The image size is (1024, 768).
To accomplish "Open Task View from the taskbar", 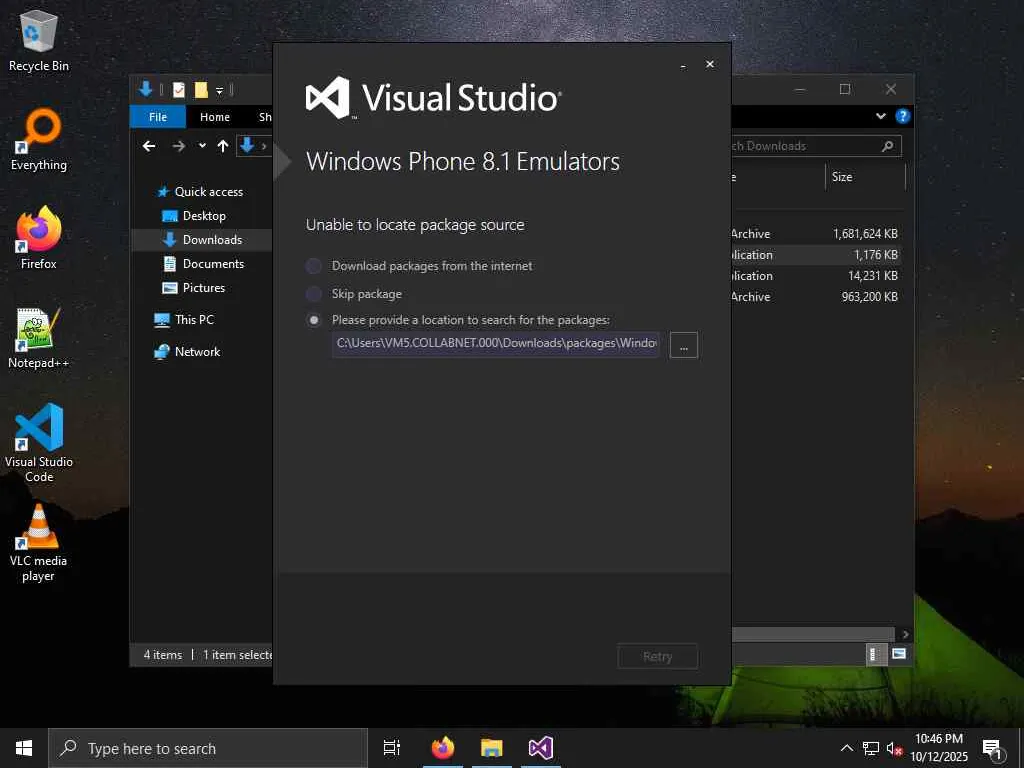I will point(392,748).
